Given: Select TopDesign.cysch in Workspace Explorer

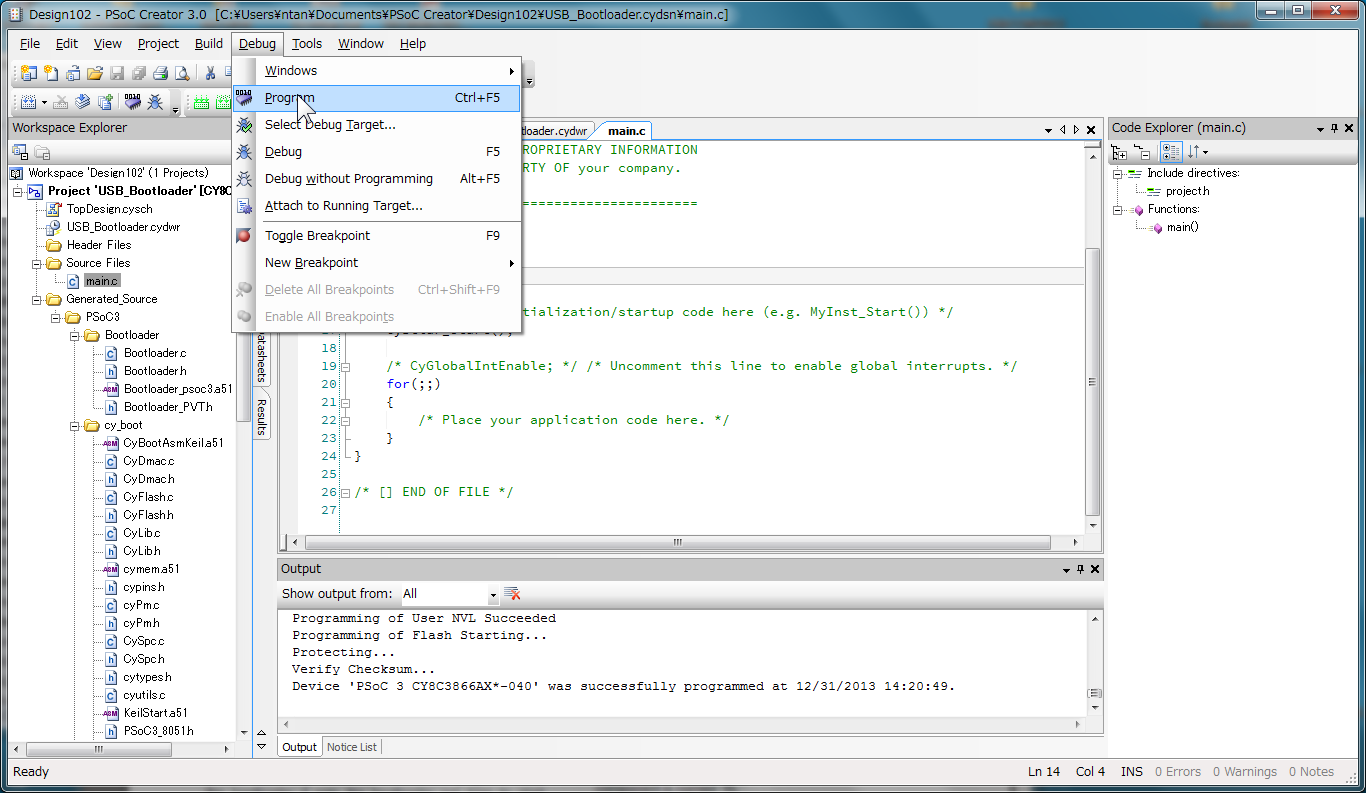Looking at the screenshot, I should pos(110,209).
